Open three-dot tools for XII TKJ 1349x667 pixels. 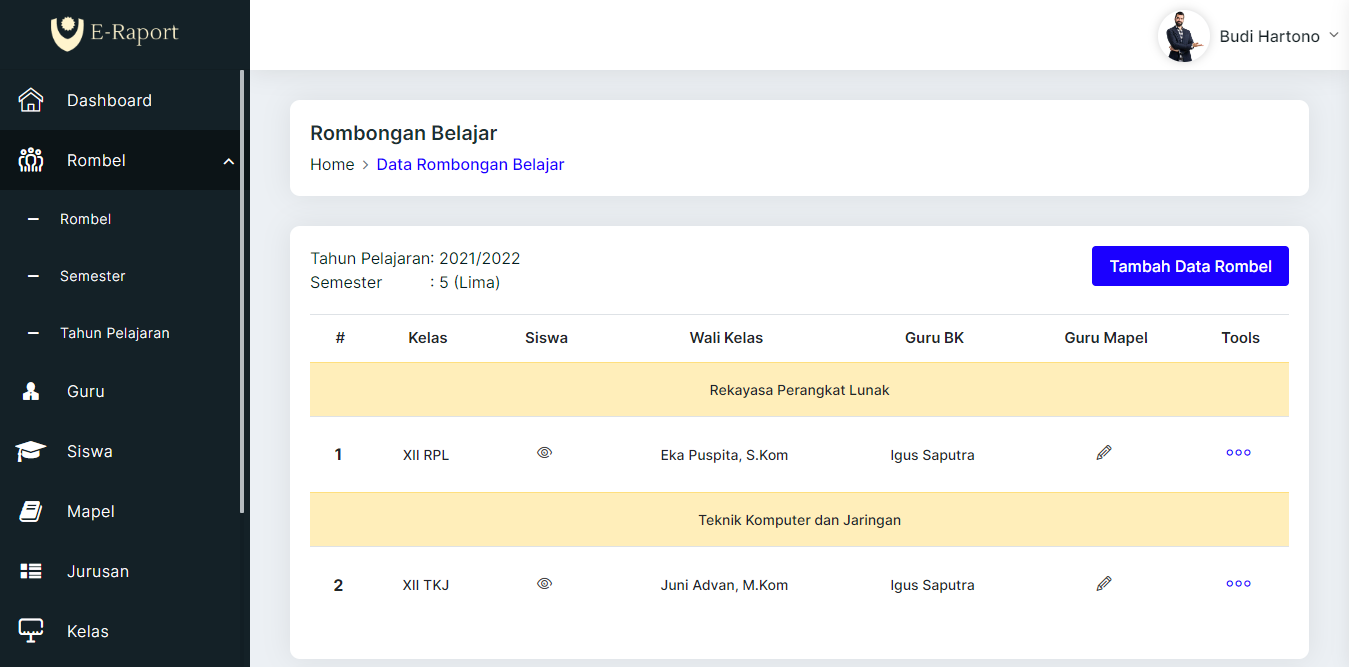pyautogui.click(x=1238, y=584)
